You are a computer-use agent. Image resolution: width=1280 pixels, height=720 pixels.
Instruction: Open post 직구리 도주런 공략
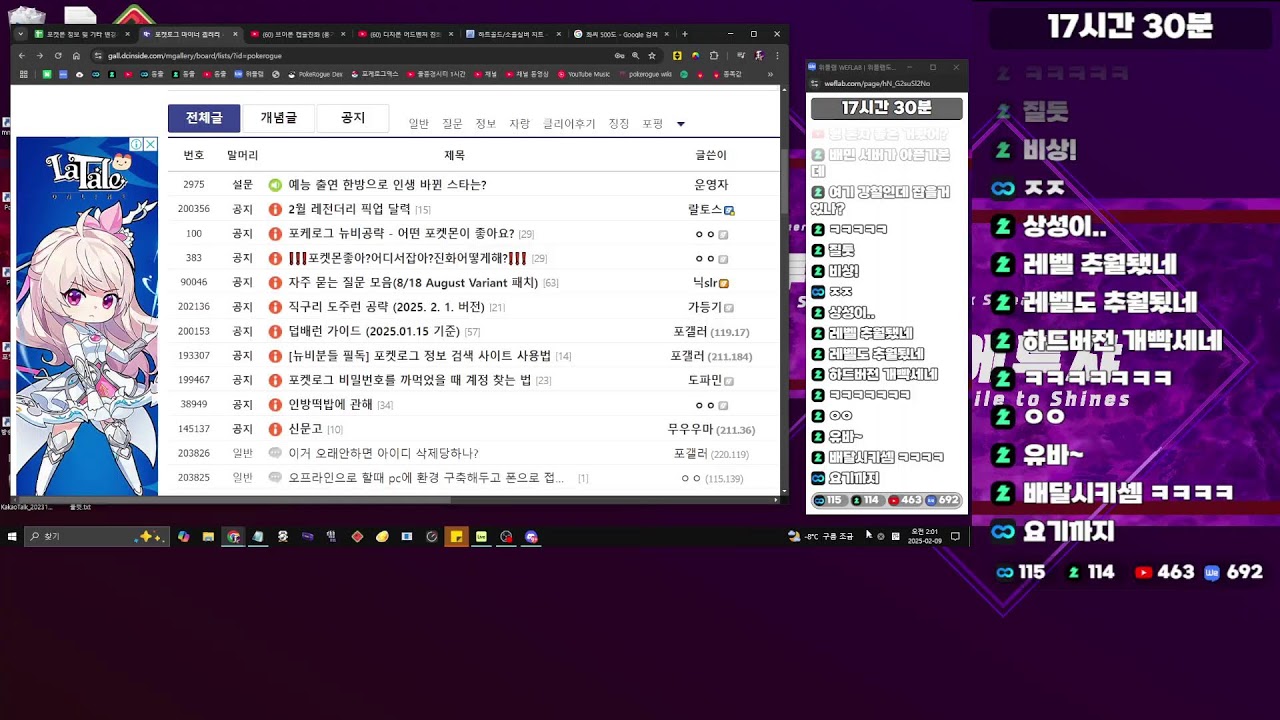tap(386, 307)
